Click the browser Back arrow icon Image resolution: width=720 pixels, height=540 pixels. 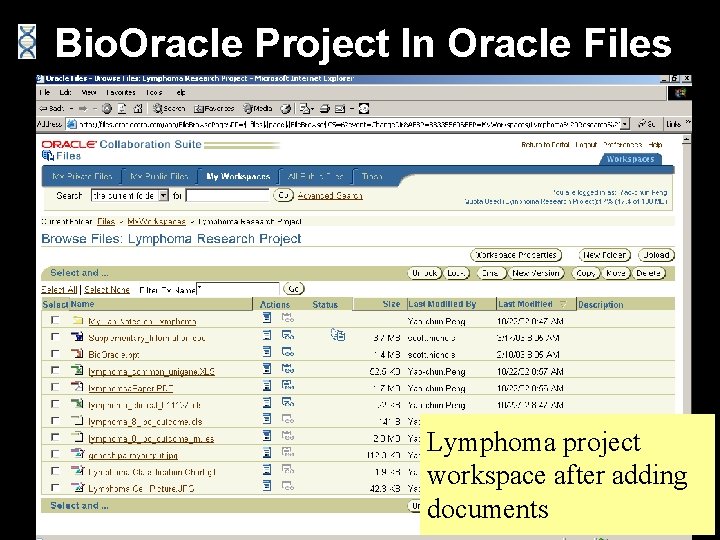pos(43,109)
